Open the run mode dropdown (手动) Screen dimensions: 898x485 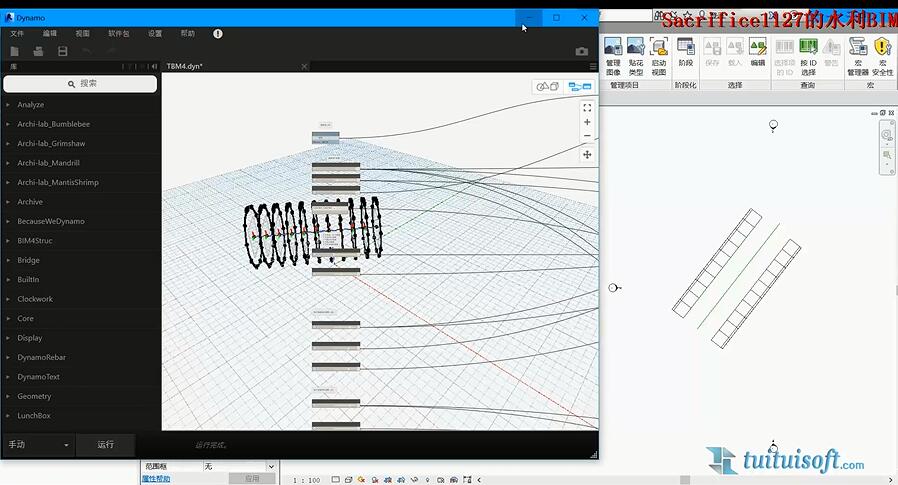point(39,445)
